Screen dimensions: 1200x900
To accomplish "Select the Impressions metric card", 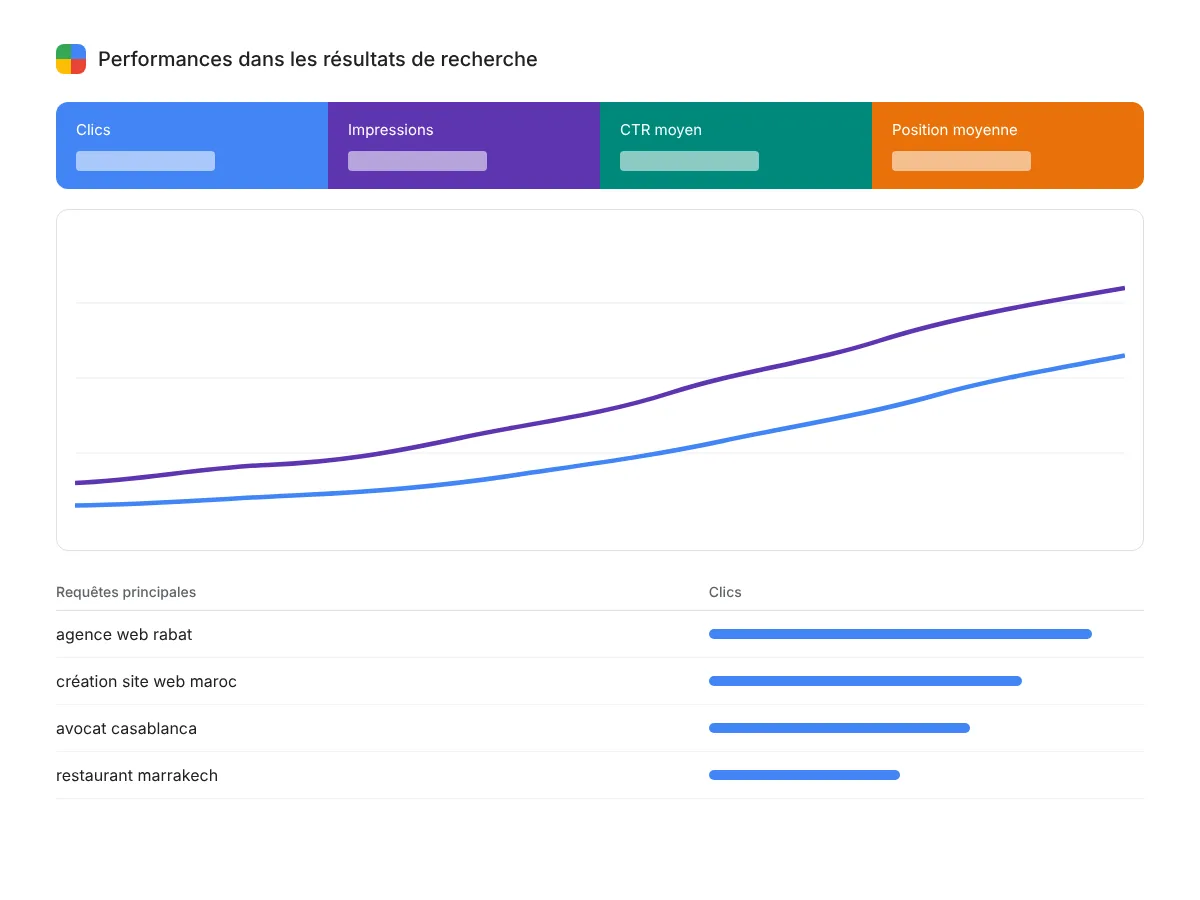I will (464, 145).
